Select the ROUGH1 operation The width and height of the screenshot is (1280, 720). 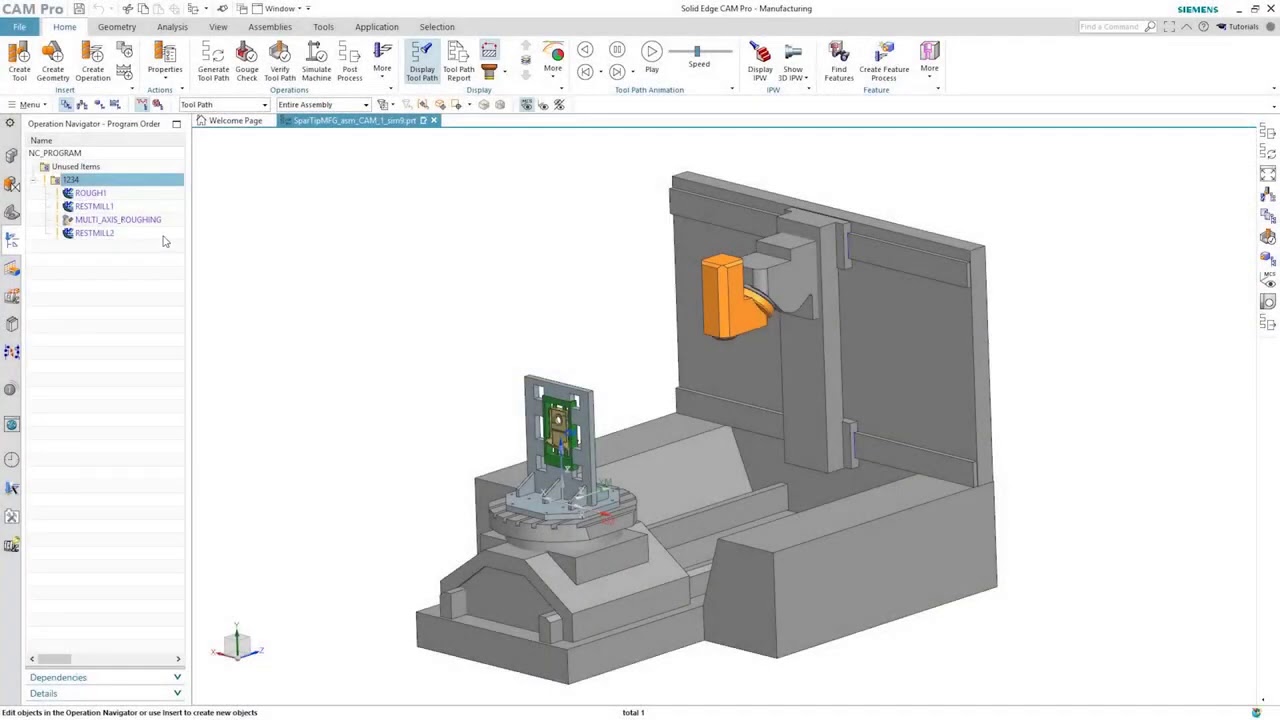click(x=90, y=193)
